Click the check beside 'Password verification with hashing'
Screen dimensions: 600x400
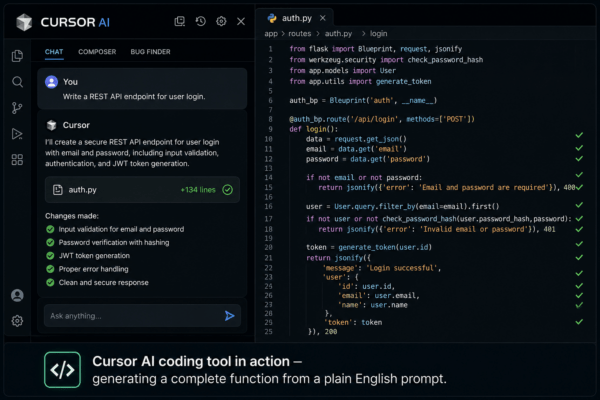(x=50, y=242)
